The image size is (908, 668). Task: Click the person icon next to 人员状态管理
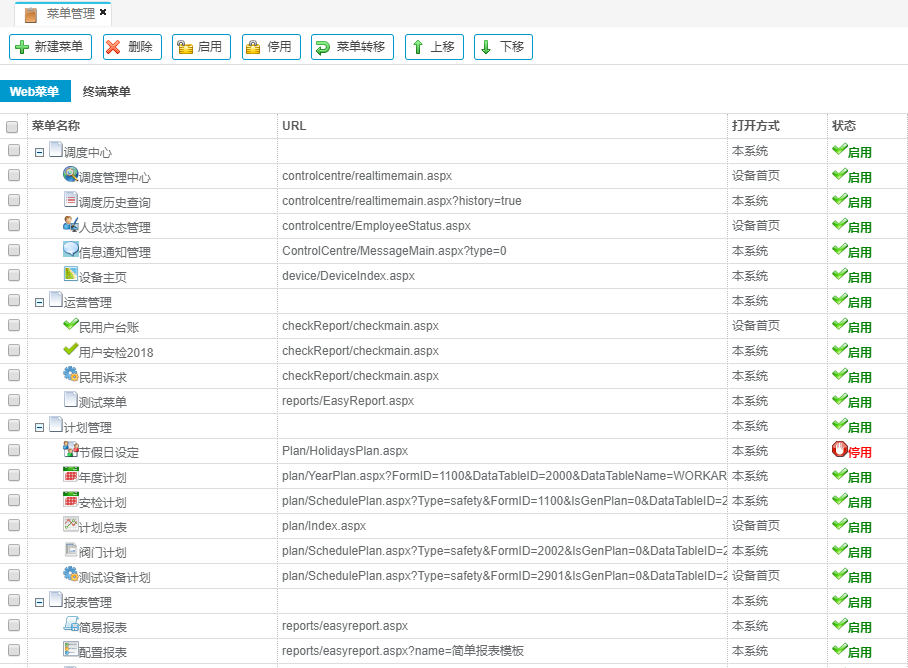pyautogui.click(x=70, y=224)
